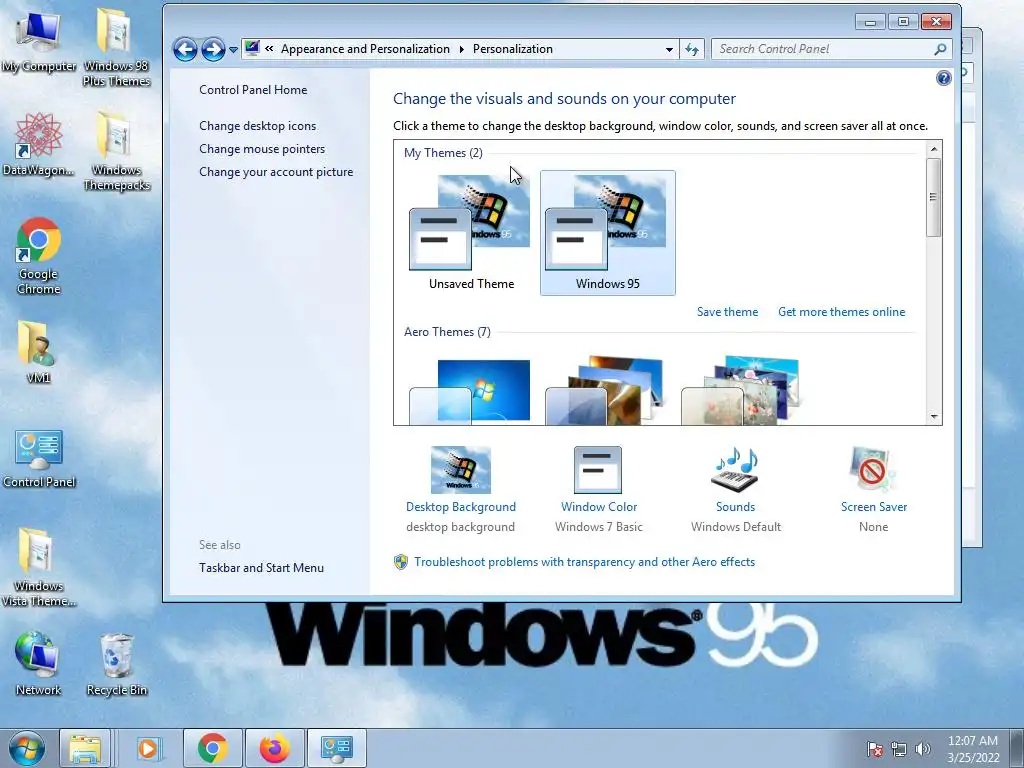Screen dimensions: 1024x768
Task: Select the Windows 95 theme
Action: [607, 232]
